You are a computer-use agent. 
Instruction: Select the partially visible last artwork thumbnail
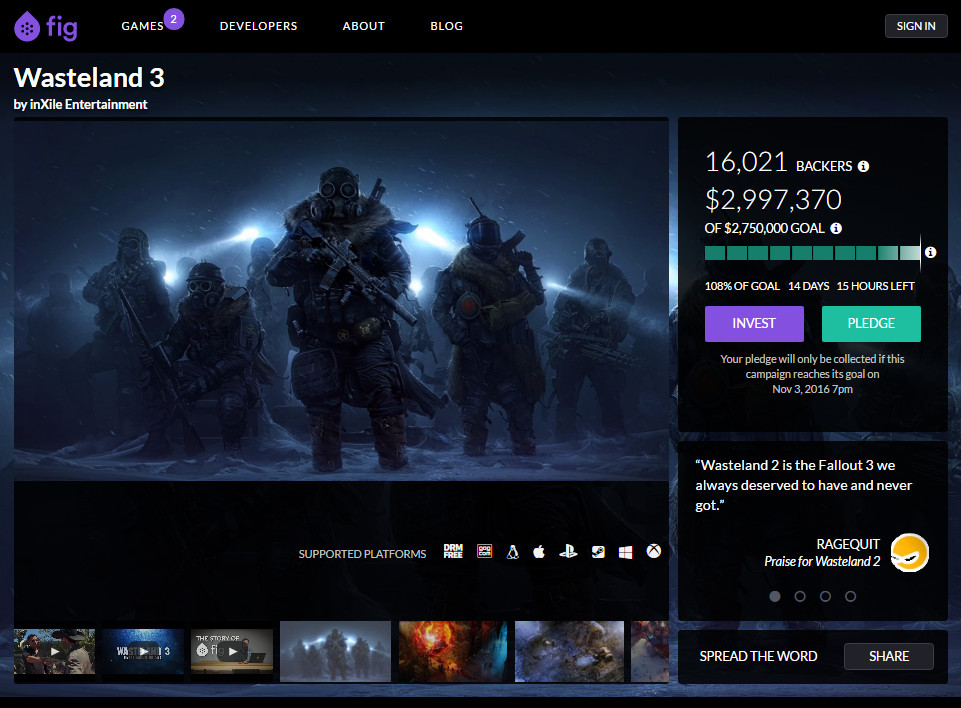(x=650, y=652)
